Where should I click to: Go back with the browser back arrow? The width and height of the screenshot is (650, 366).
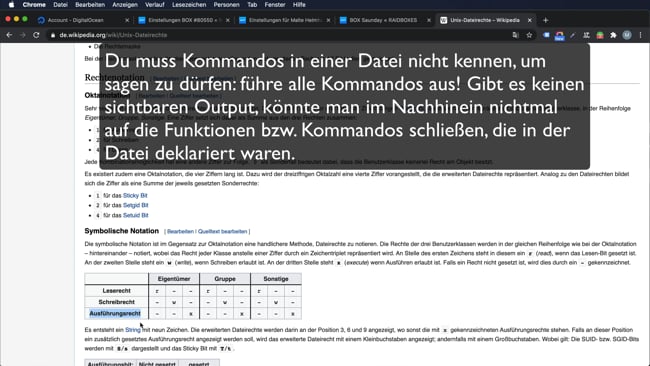[x=9, y=35]
